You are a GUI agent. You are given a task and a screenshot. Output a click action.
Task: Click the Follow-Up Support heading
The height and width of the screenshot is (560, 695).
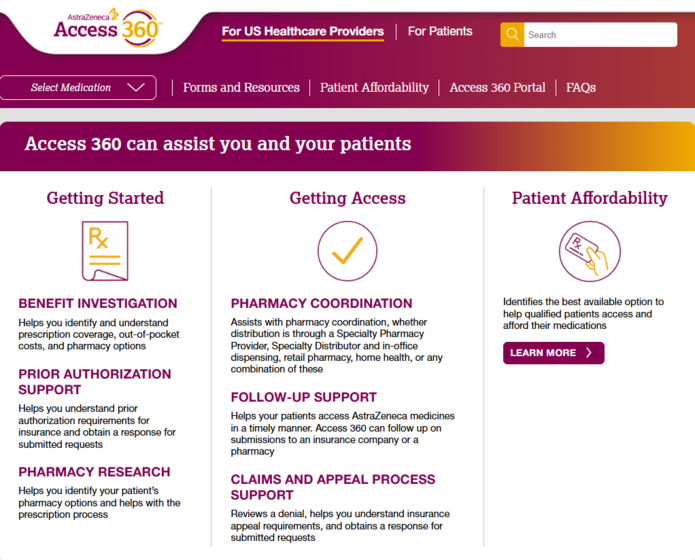click(x=304, y=397)
